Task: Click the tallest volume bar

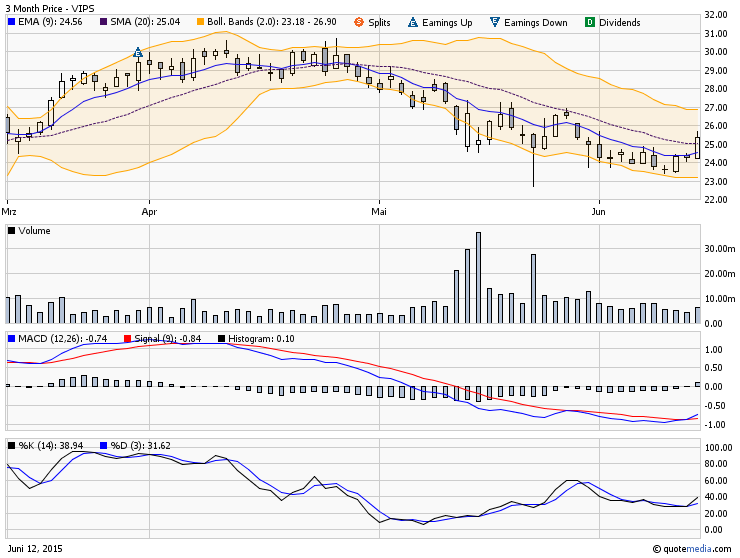Action: [478, 278]
